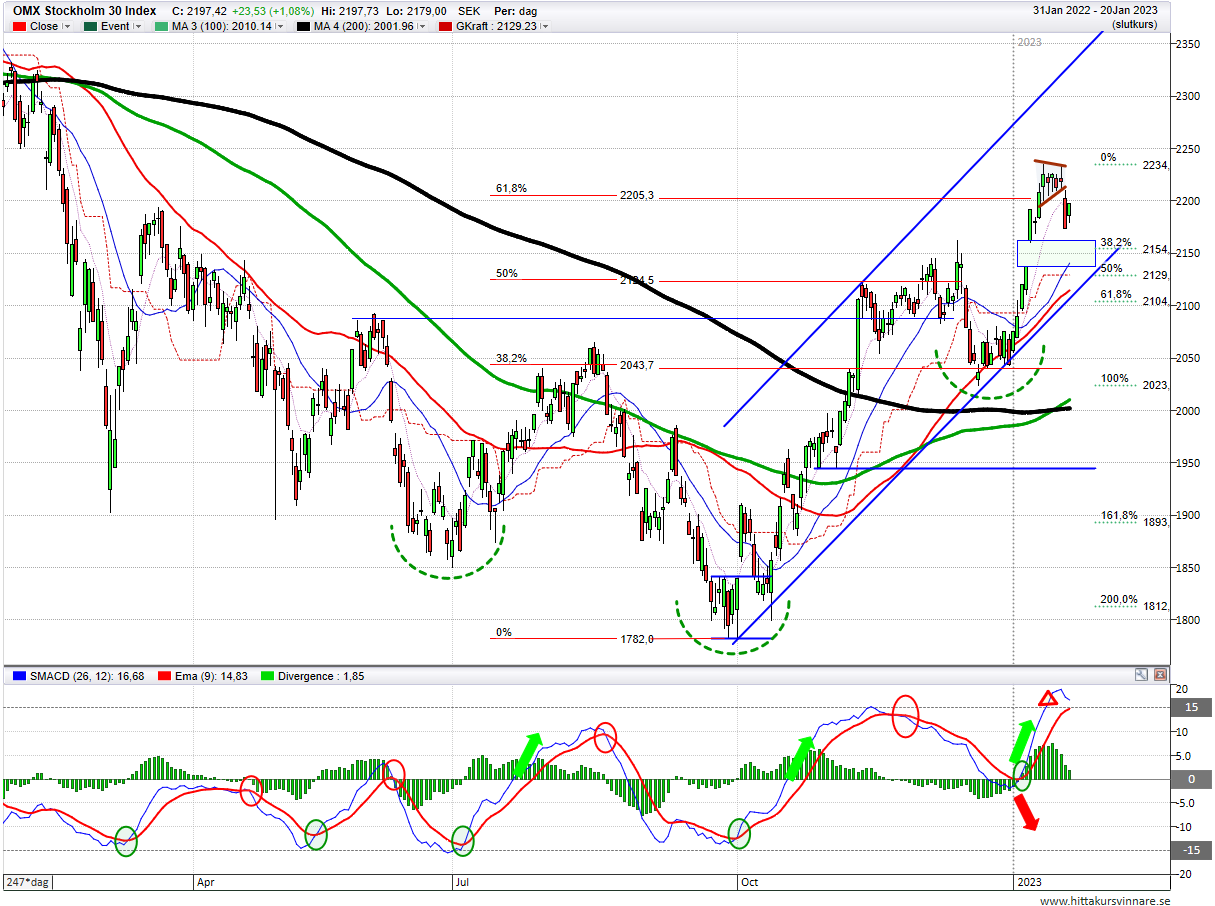Open the Event series dropdown arrow

coord(137,27)
